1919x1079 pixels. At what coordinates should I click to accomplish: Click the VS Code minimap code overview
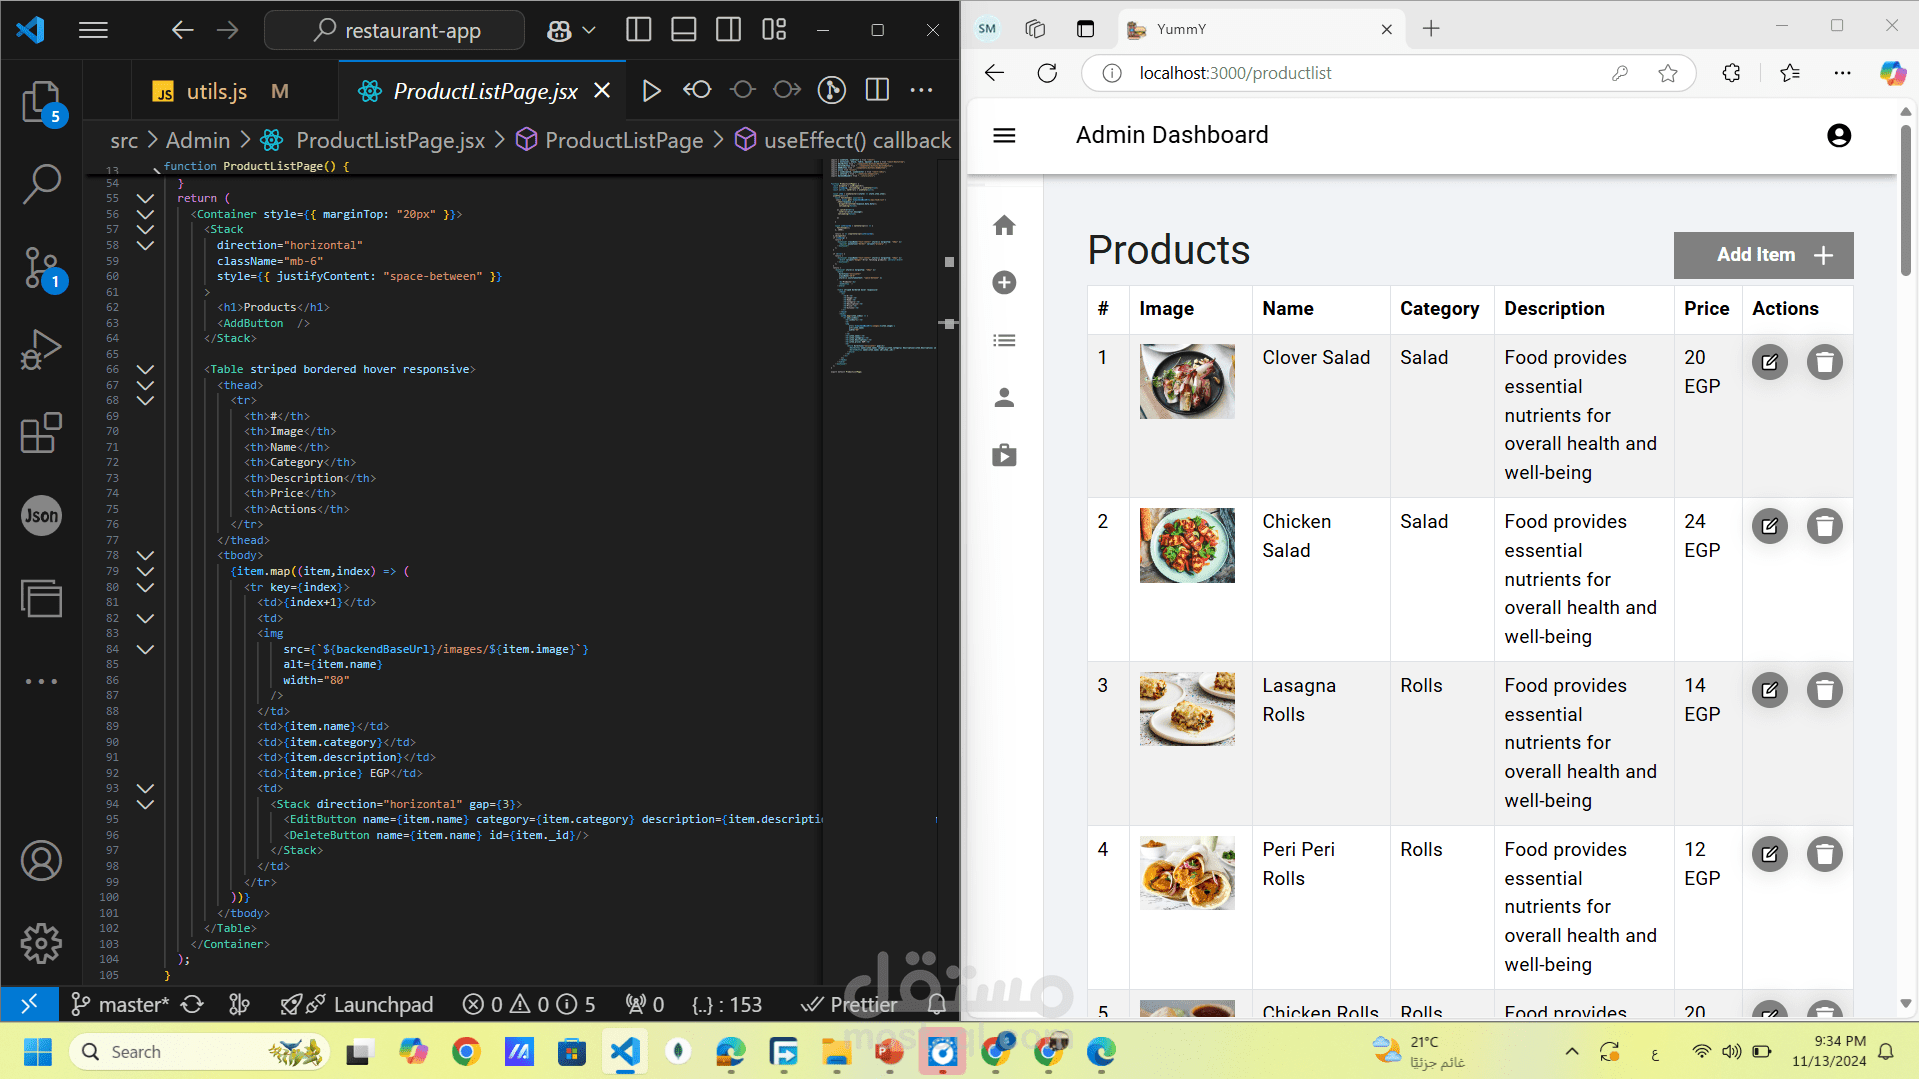pyautogui.click(x=882, y=265)
